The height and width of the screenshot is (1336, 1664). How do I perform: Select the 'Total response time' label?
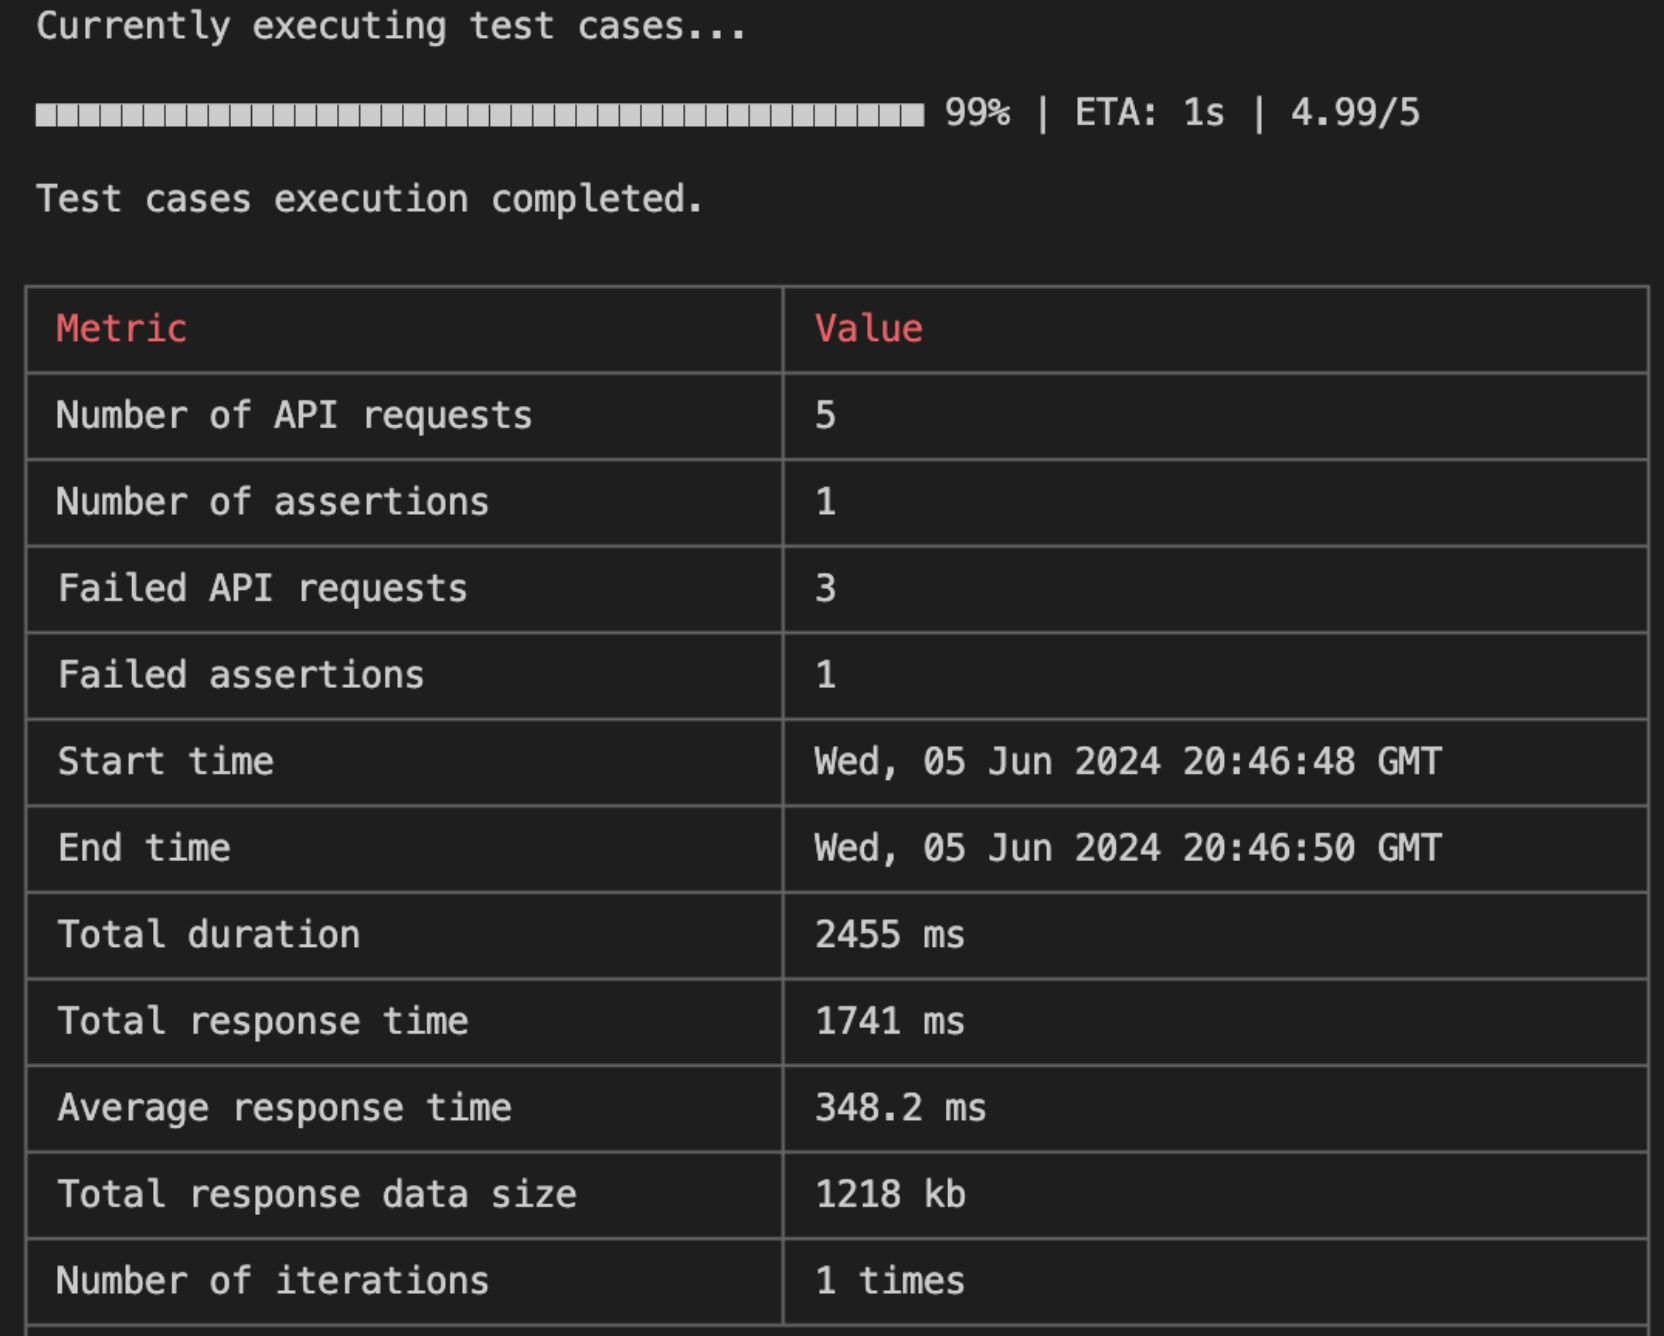pos(263,1022)
